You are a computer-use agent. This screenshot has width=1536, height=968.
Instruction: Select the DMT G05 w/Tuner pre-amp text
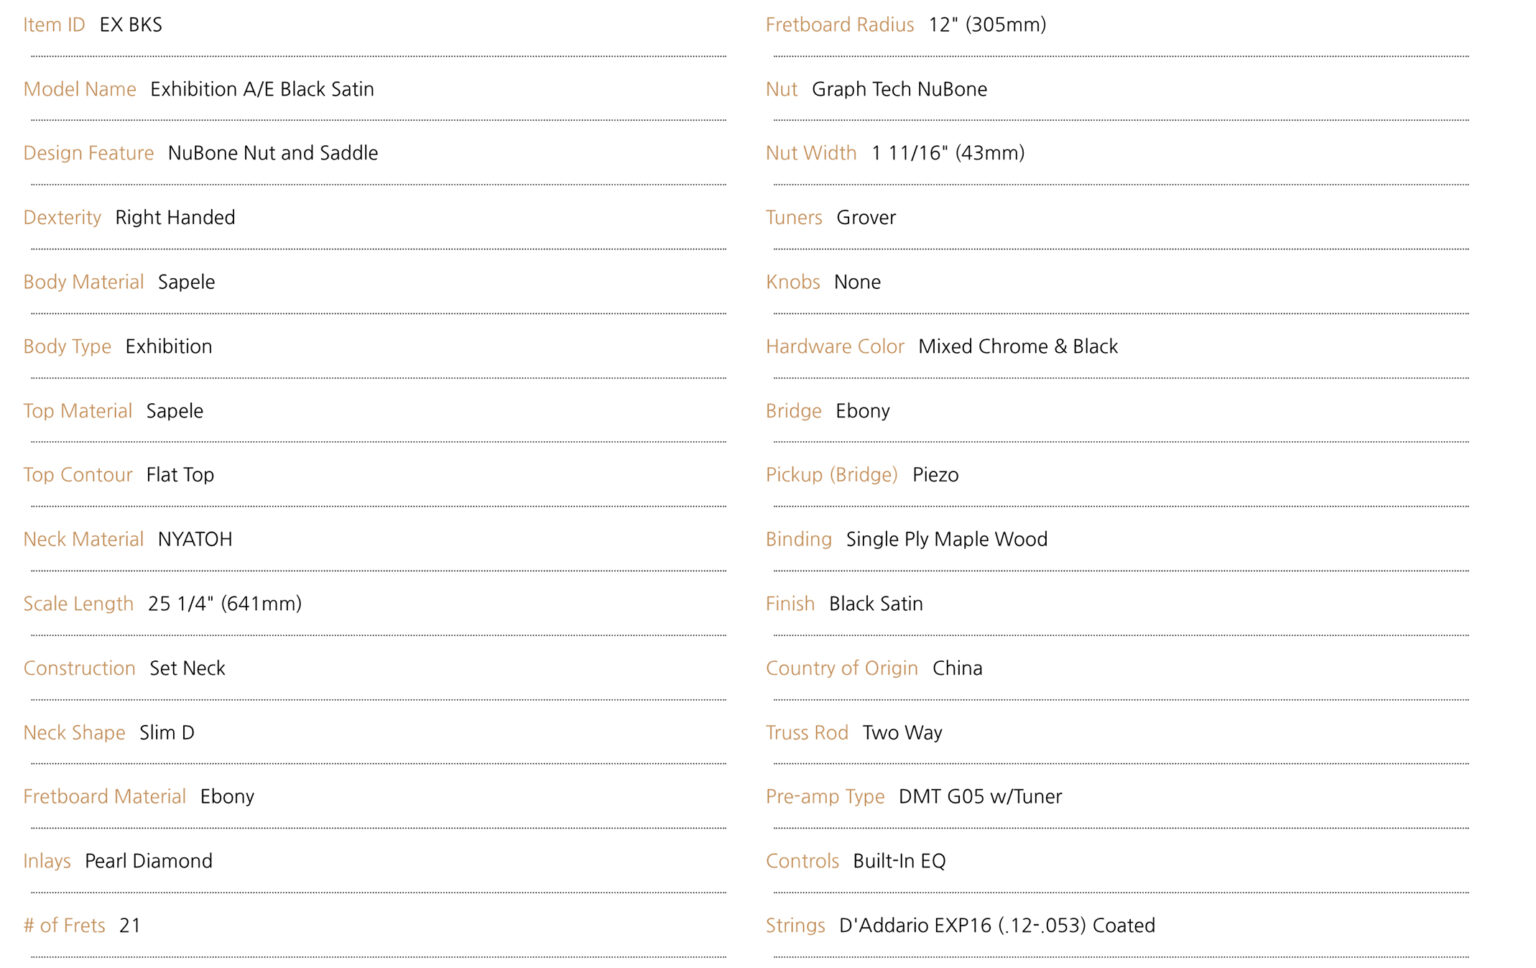[x=980, y=797]
